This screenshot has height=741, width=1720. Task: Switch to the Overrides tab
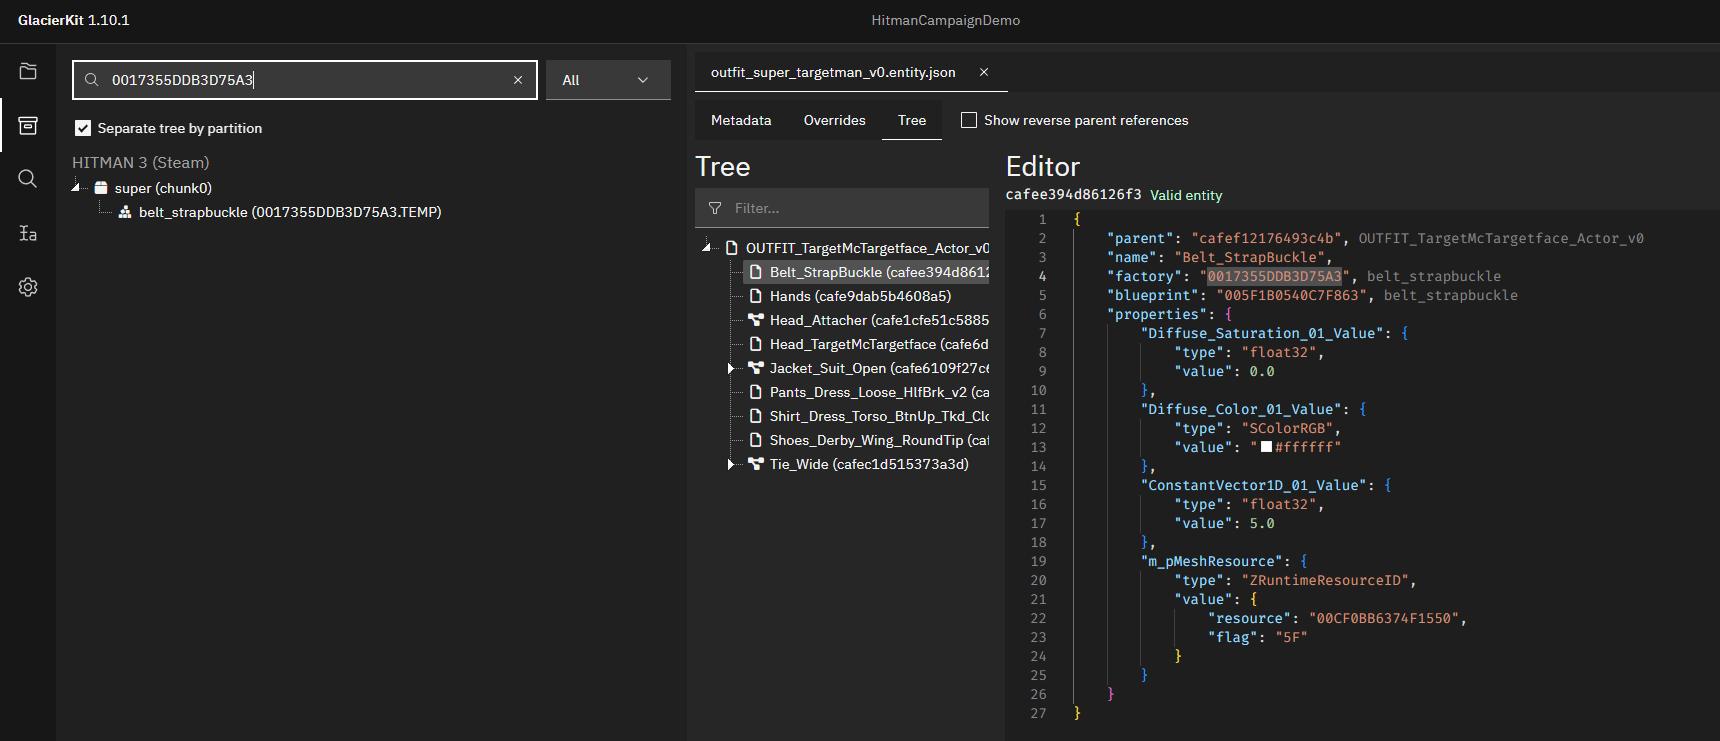[834, 120]
